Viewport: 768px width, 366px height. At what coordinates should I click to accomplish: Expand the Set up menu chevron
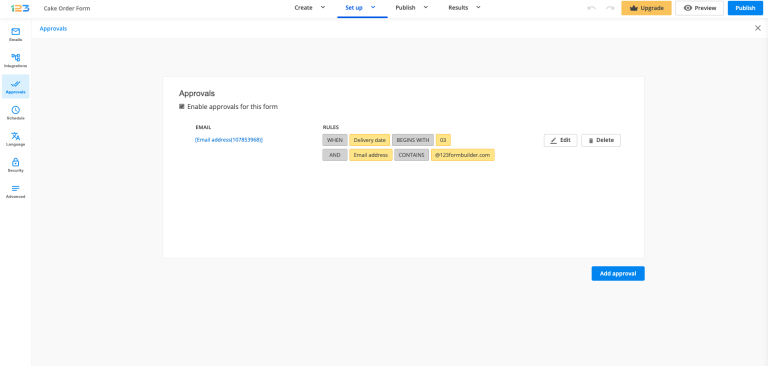[373, 7]
